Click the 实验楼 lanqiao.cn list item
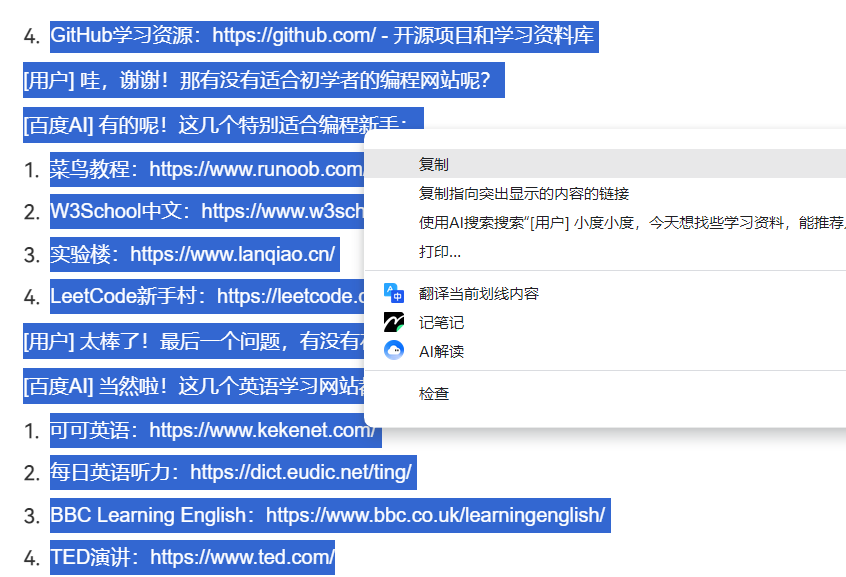846x577 pixels. click(195, 254)
